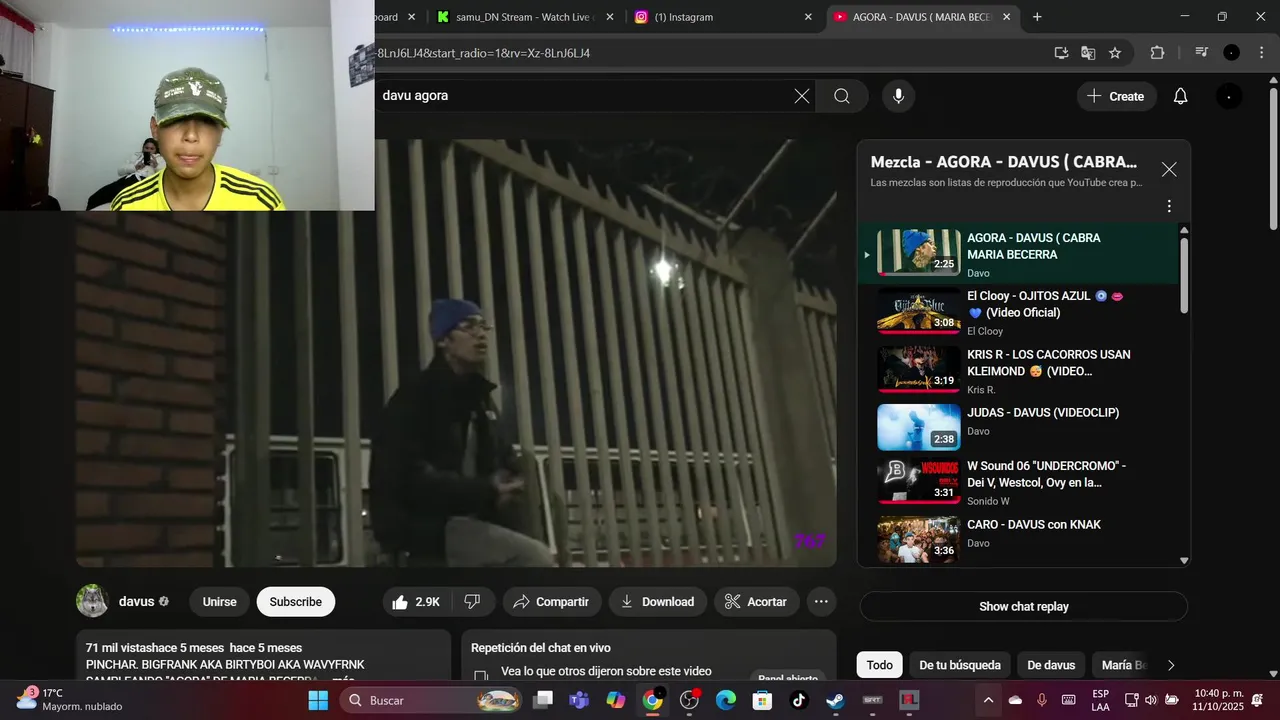
Task: Play KRIS R - LOS CACORROS from playlist
Action: tap(1018, 371)
